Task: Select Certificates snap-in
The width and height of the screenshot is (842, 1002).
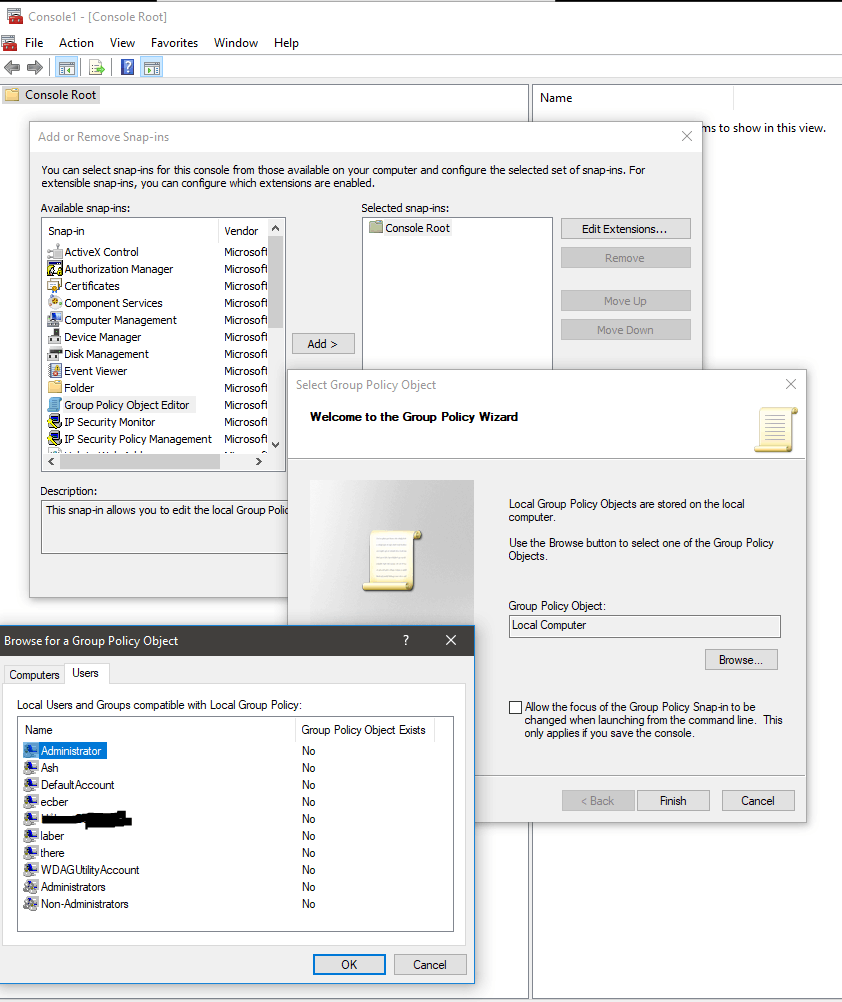Action: point(84,286)
